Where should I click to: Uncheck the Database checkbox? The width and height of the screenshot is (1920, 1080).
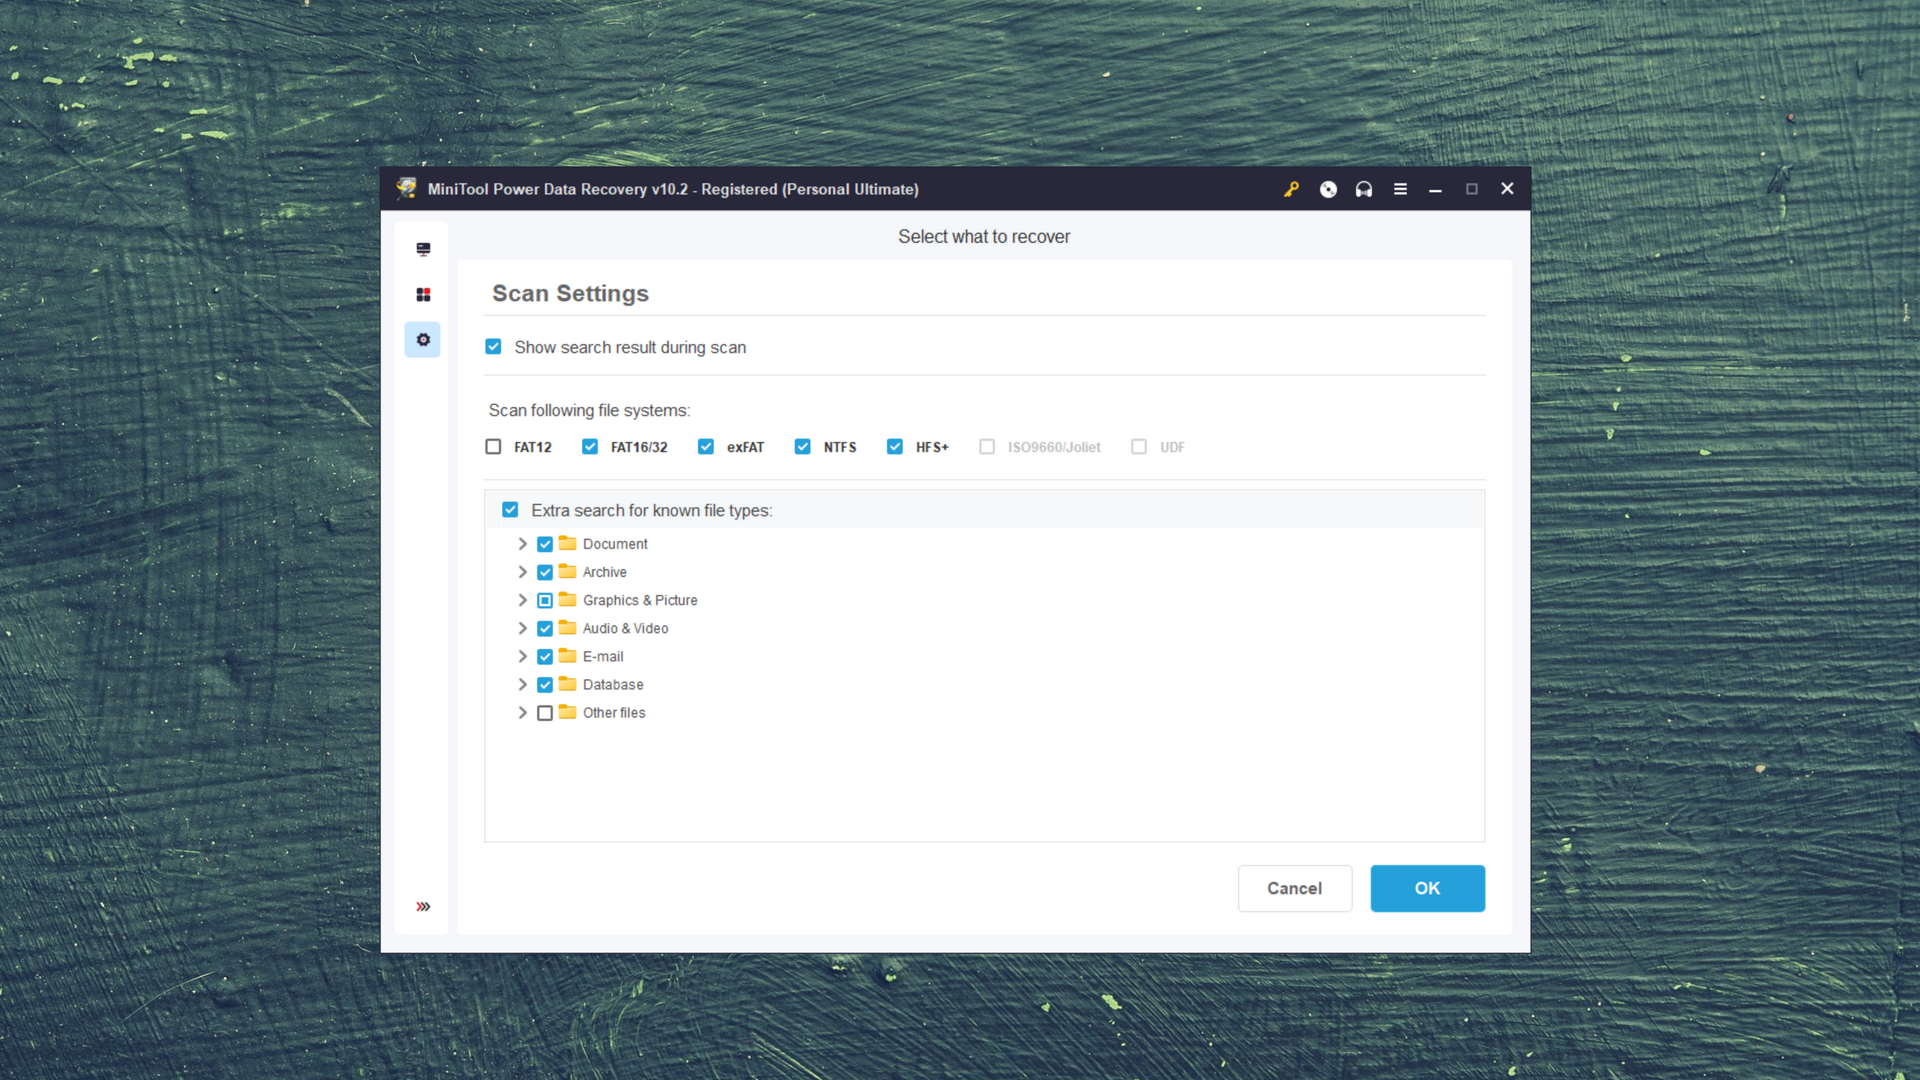[x=545, y=685]
